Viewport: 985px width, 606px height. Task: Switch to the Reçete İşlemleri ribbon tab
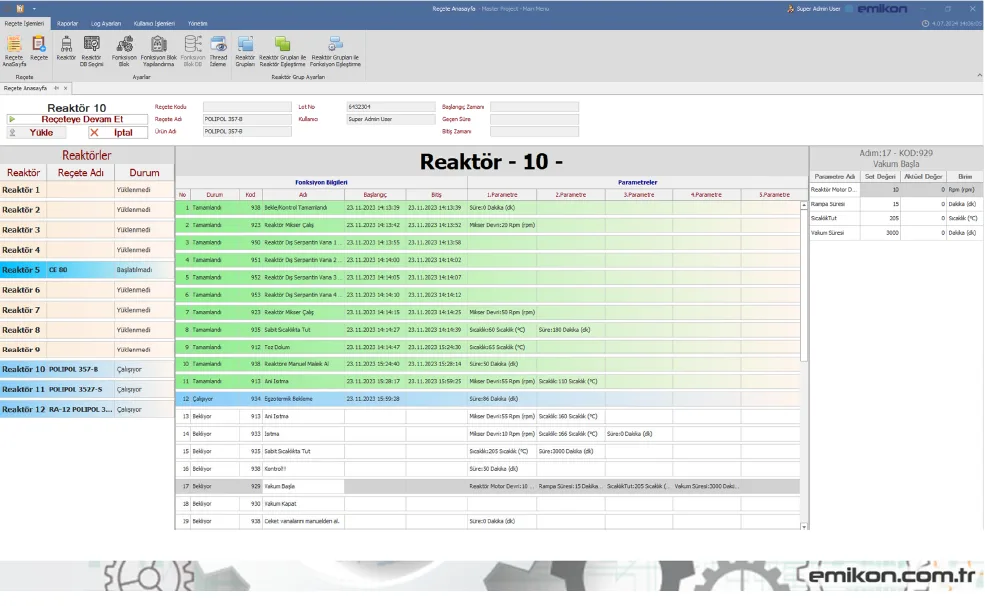[24, 23]
